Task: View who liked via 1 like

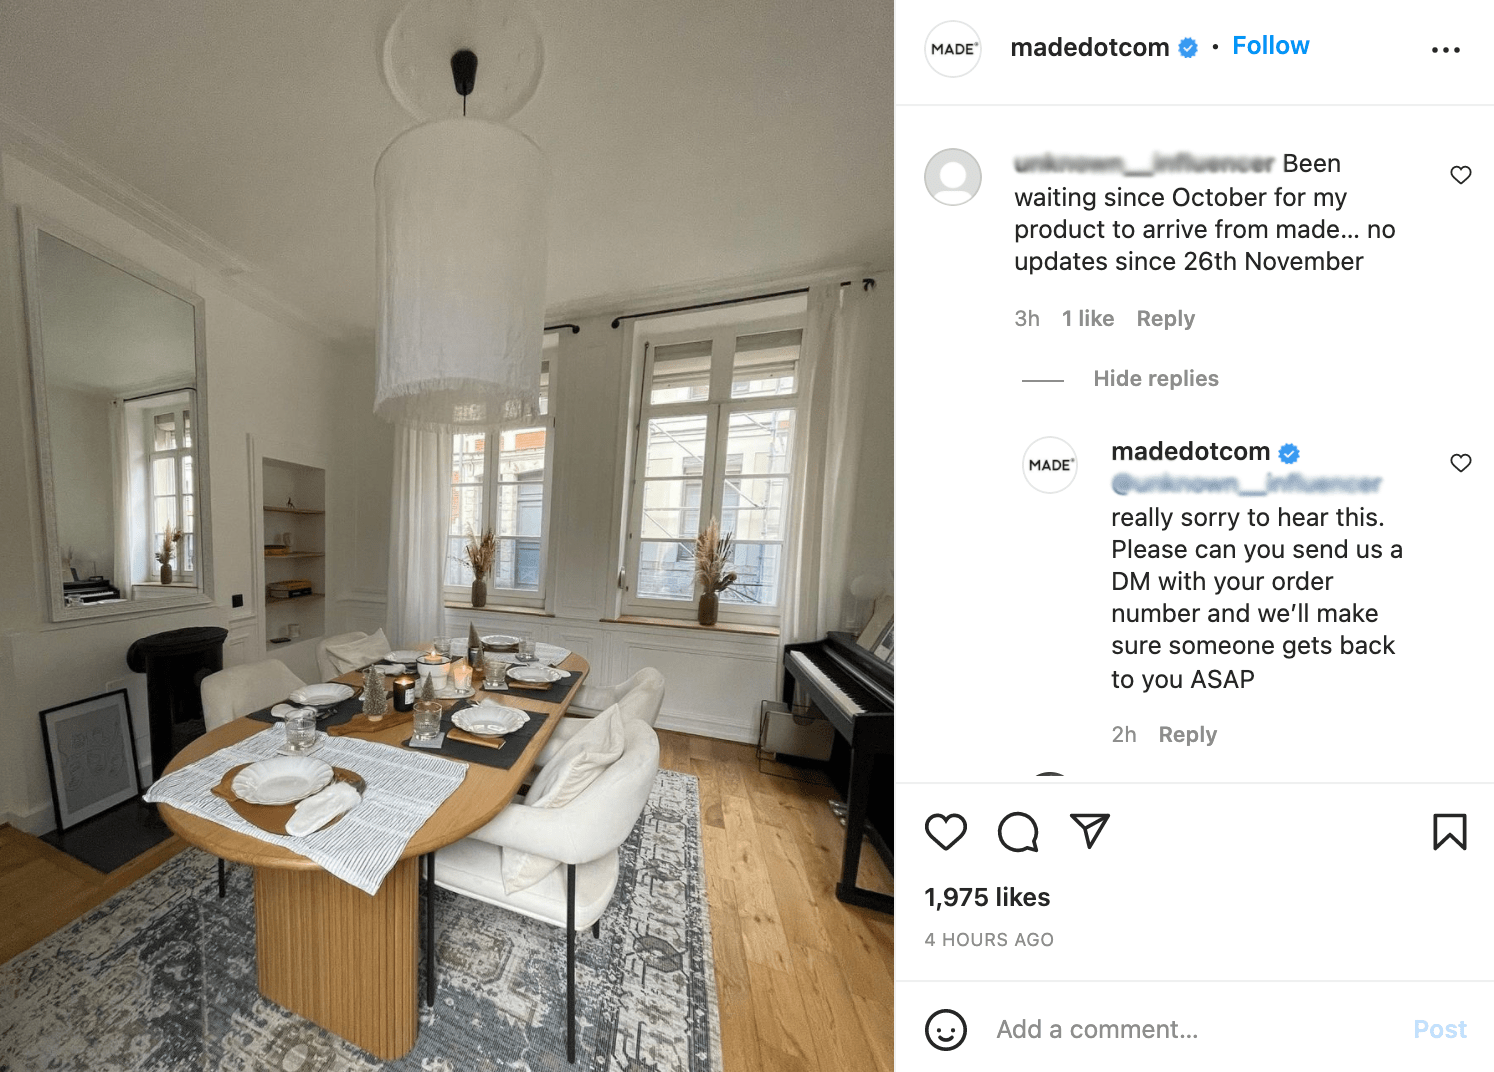Action: click(1087, 319)
